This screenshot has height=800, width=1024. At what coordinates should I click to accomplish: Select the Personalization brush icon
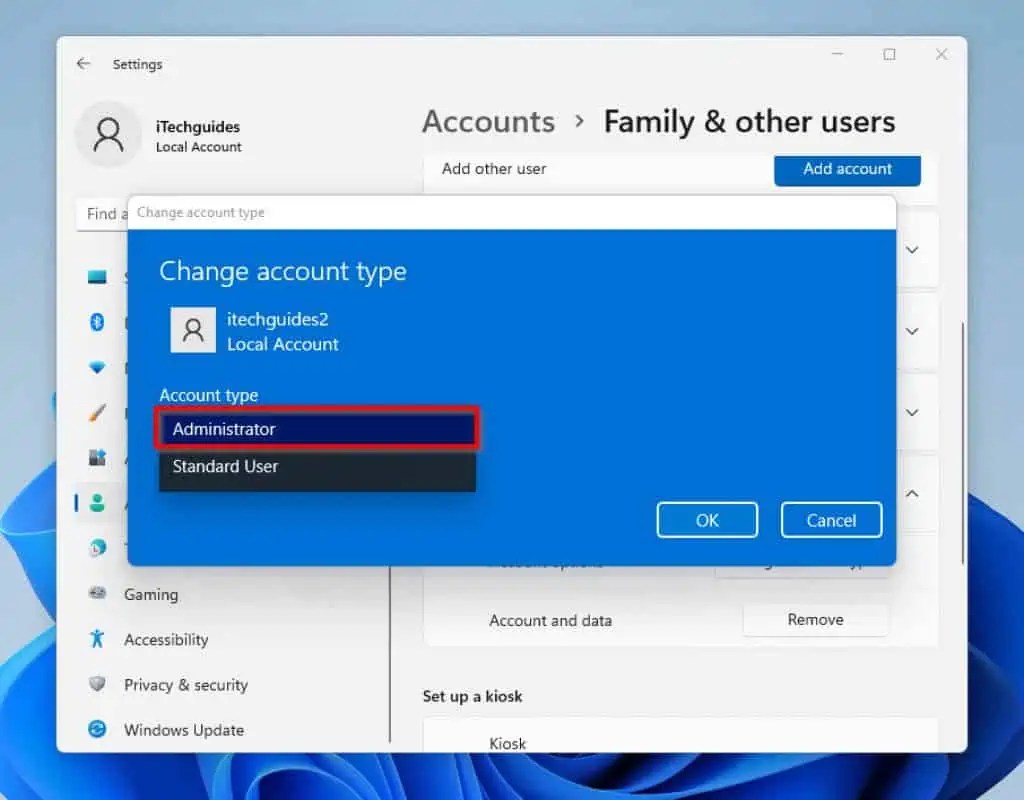pyautogui.click(x=97, y=412)
